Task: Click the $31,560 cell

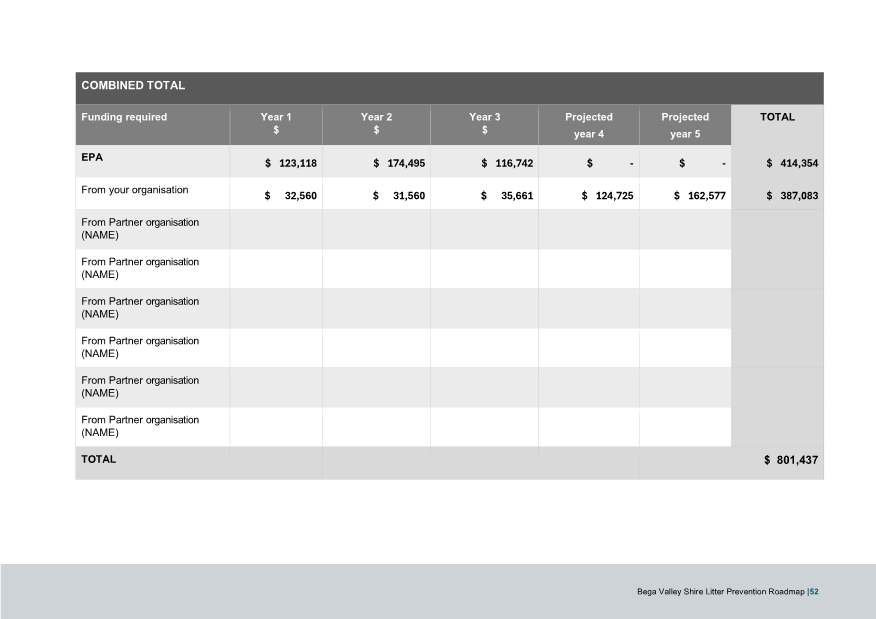Action: click(x=399, y=196)
